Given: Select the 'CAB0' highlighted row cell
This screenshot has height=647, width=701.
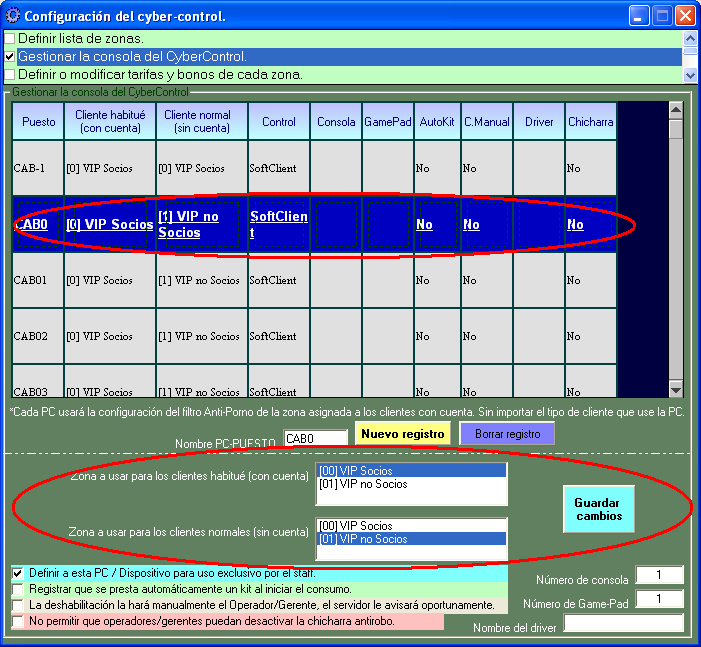Looking at the screenshot, I should click(38, 224).
